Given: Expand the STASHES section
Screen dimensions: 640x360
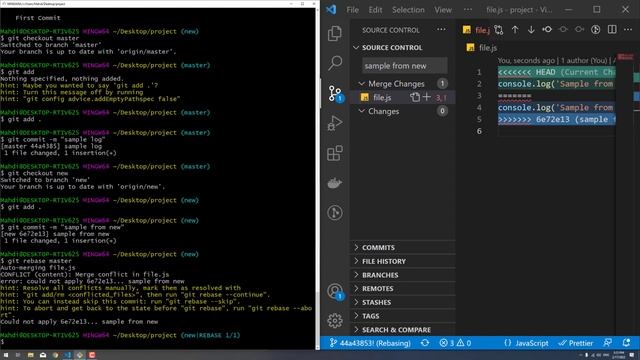Looking at the screenshot, I should click(402, 302).
